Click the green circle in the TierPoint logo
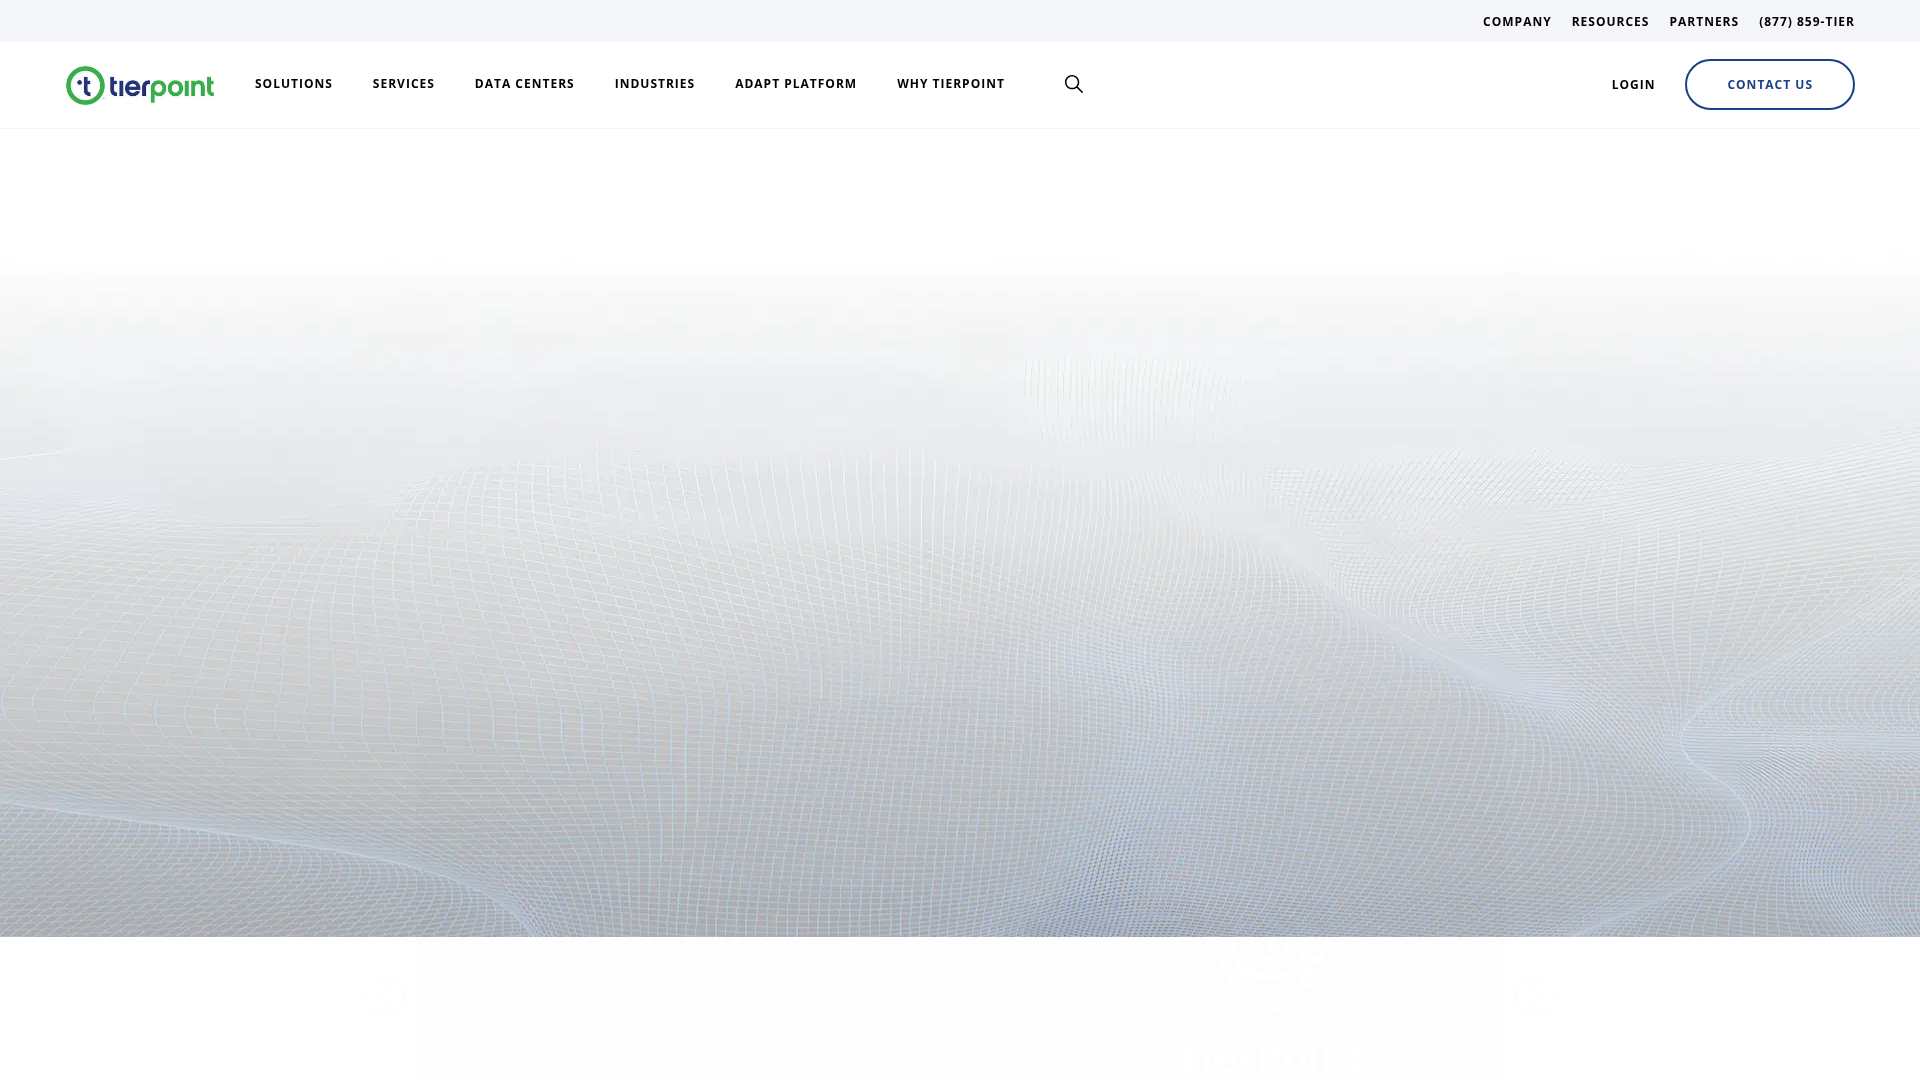The image size is (1920, 1080). [86, 85]
